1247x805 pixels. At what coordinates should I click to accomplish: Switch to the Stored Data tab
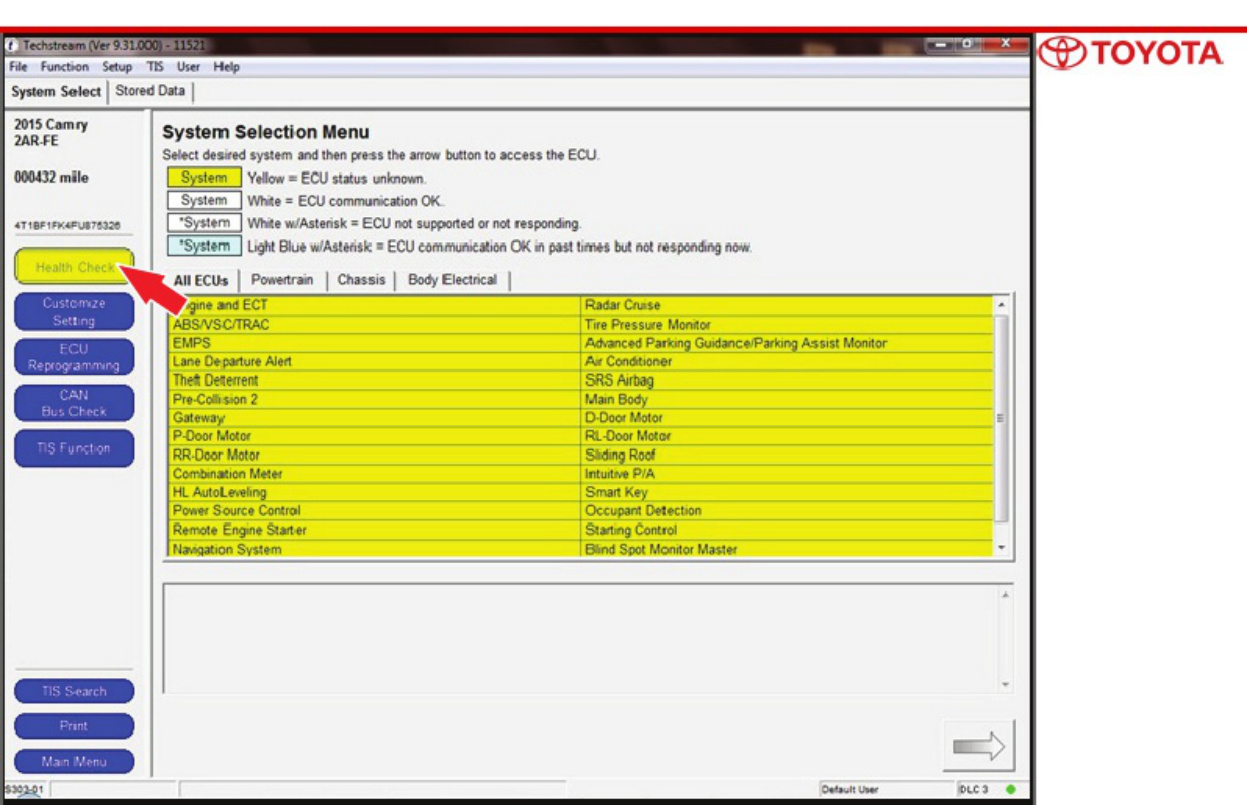tap(150, 91)
